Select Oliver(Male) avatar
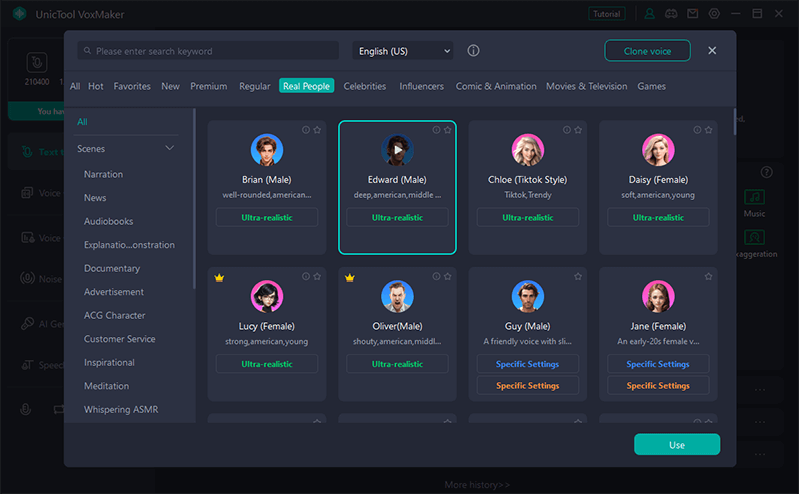Image resolution: width=799 pixels, height=494 pixels. click(x=397, y=296)
